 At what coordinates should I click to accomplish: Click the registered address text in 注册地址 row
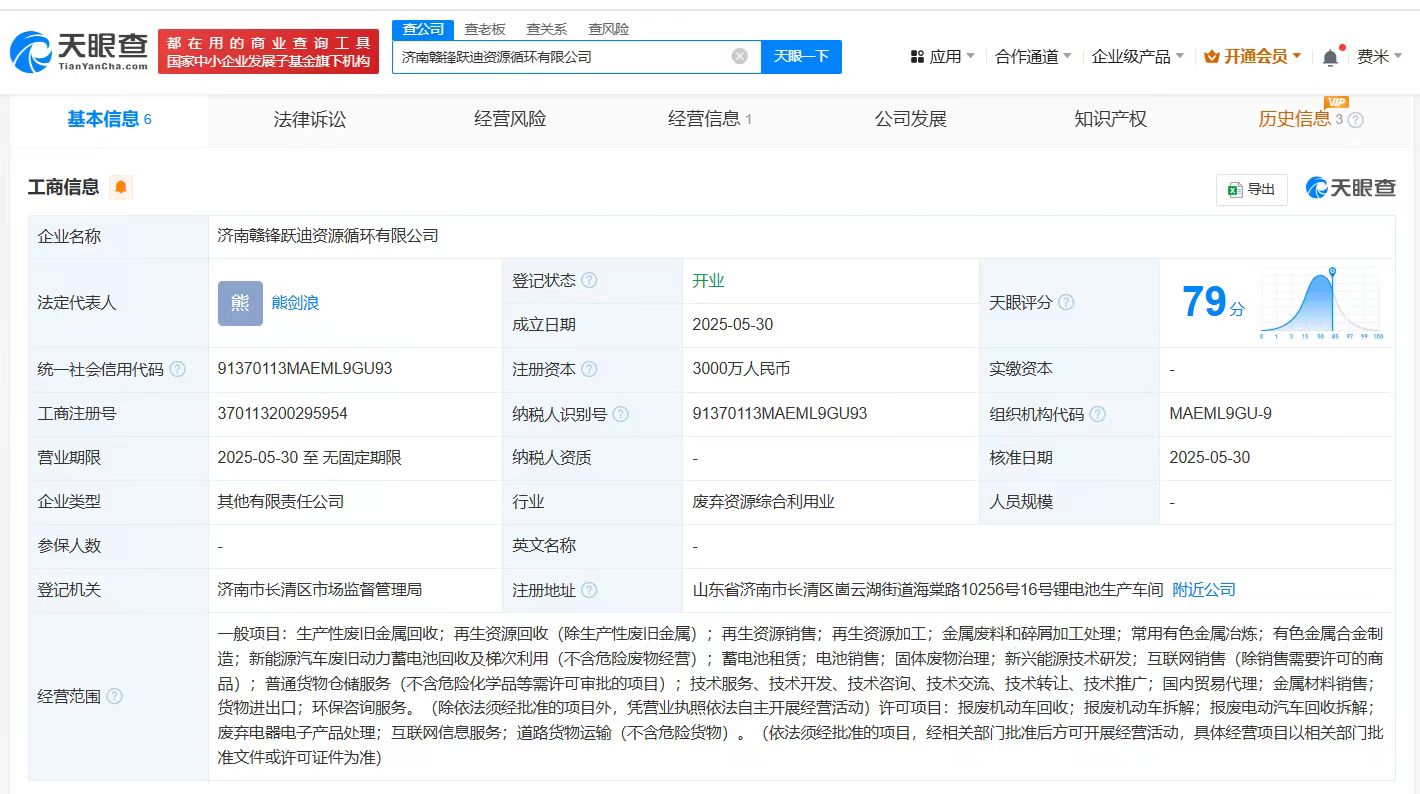click(x=928, y=590)
